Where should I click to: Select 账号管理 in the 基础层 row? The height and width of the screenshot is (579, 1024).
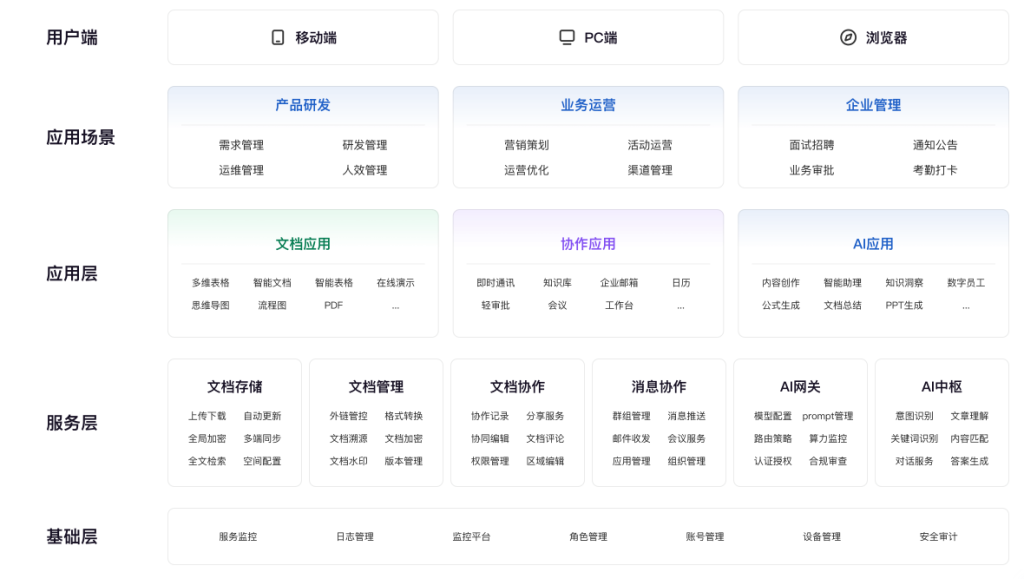tap(705, 537)
